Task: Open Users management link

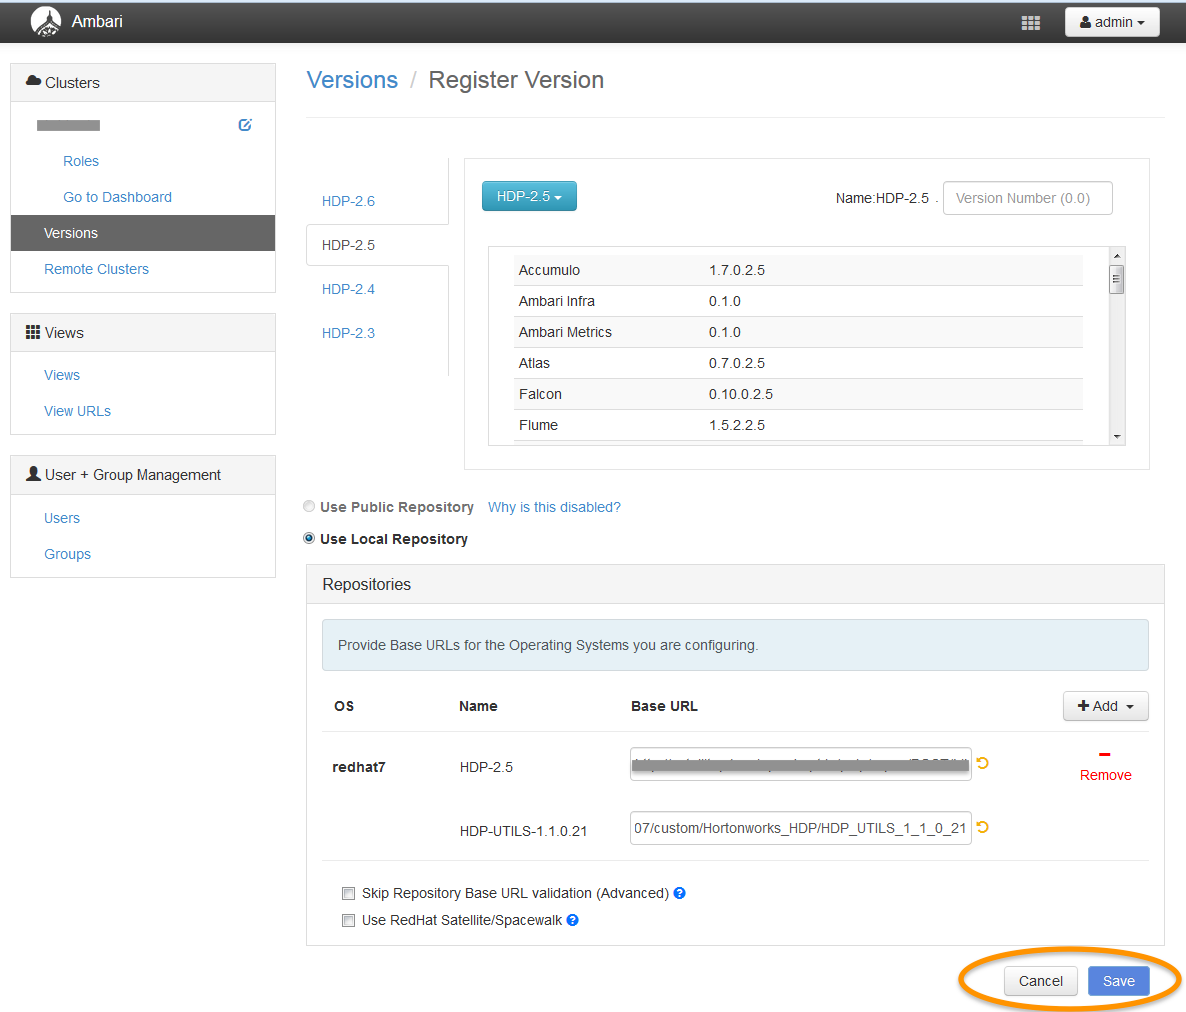Action: click(x=62, y=518)
